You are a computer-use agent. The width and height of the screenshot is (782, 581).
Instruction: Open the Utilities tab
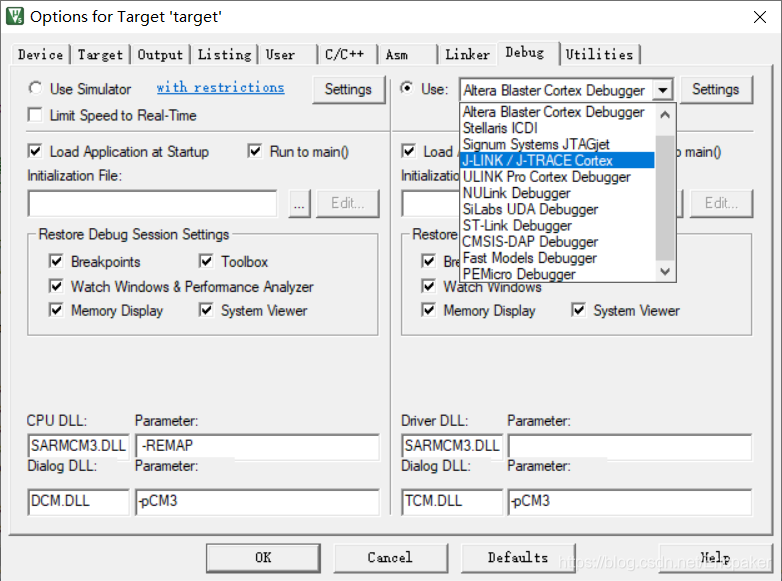[x=599, y=54]
